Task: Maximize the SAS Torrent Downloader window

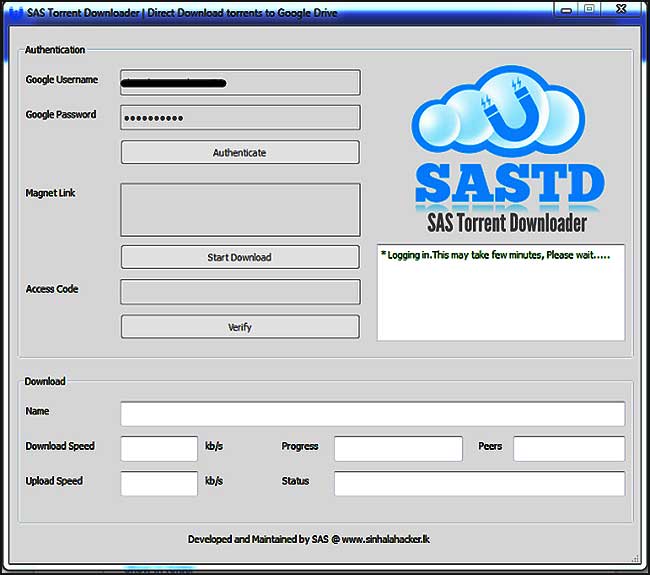Action: pyautogui.click(x=589, y=9)
